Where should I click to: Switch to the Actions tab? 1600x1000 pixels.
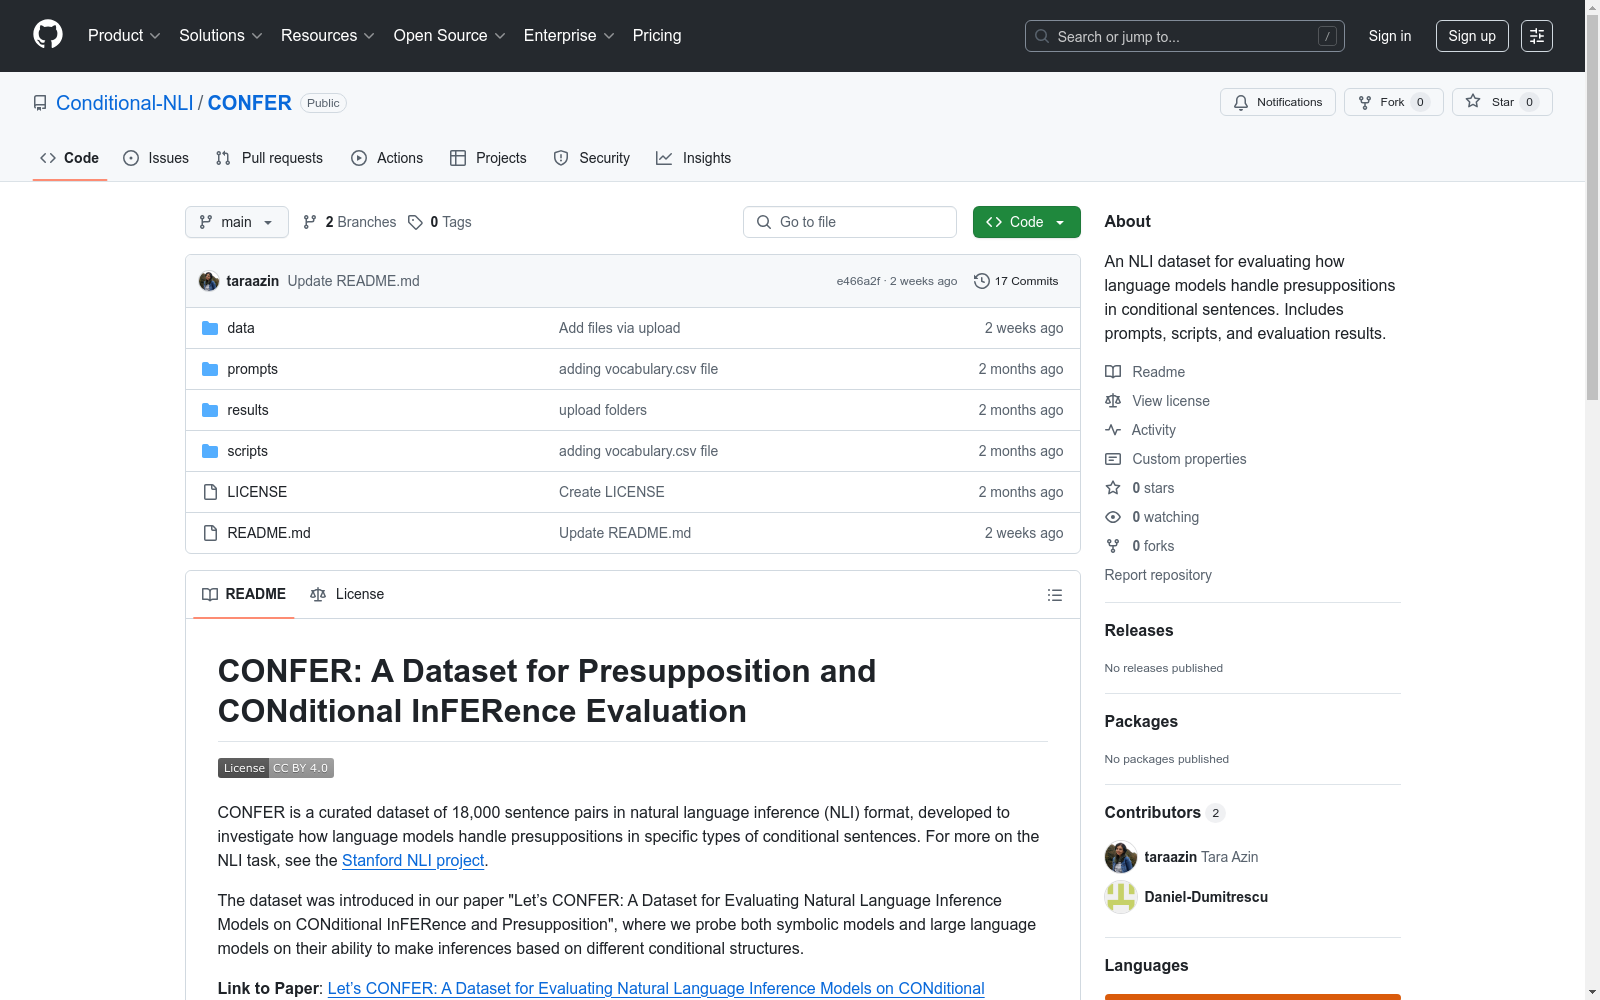[387, 158]
